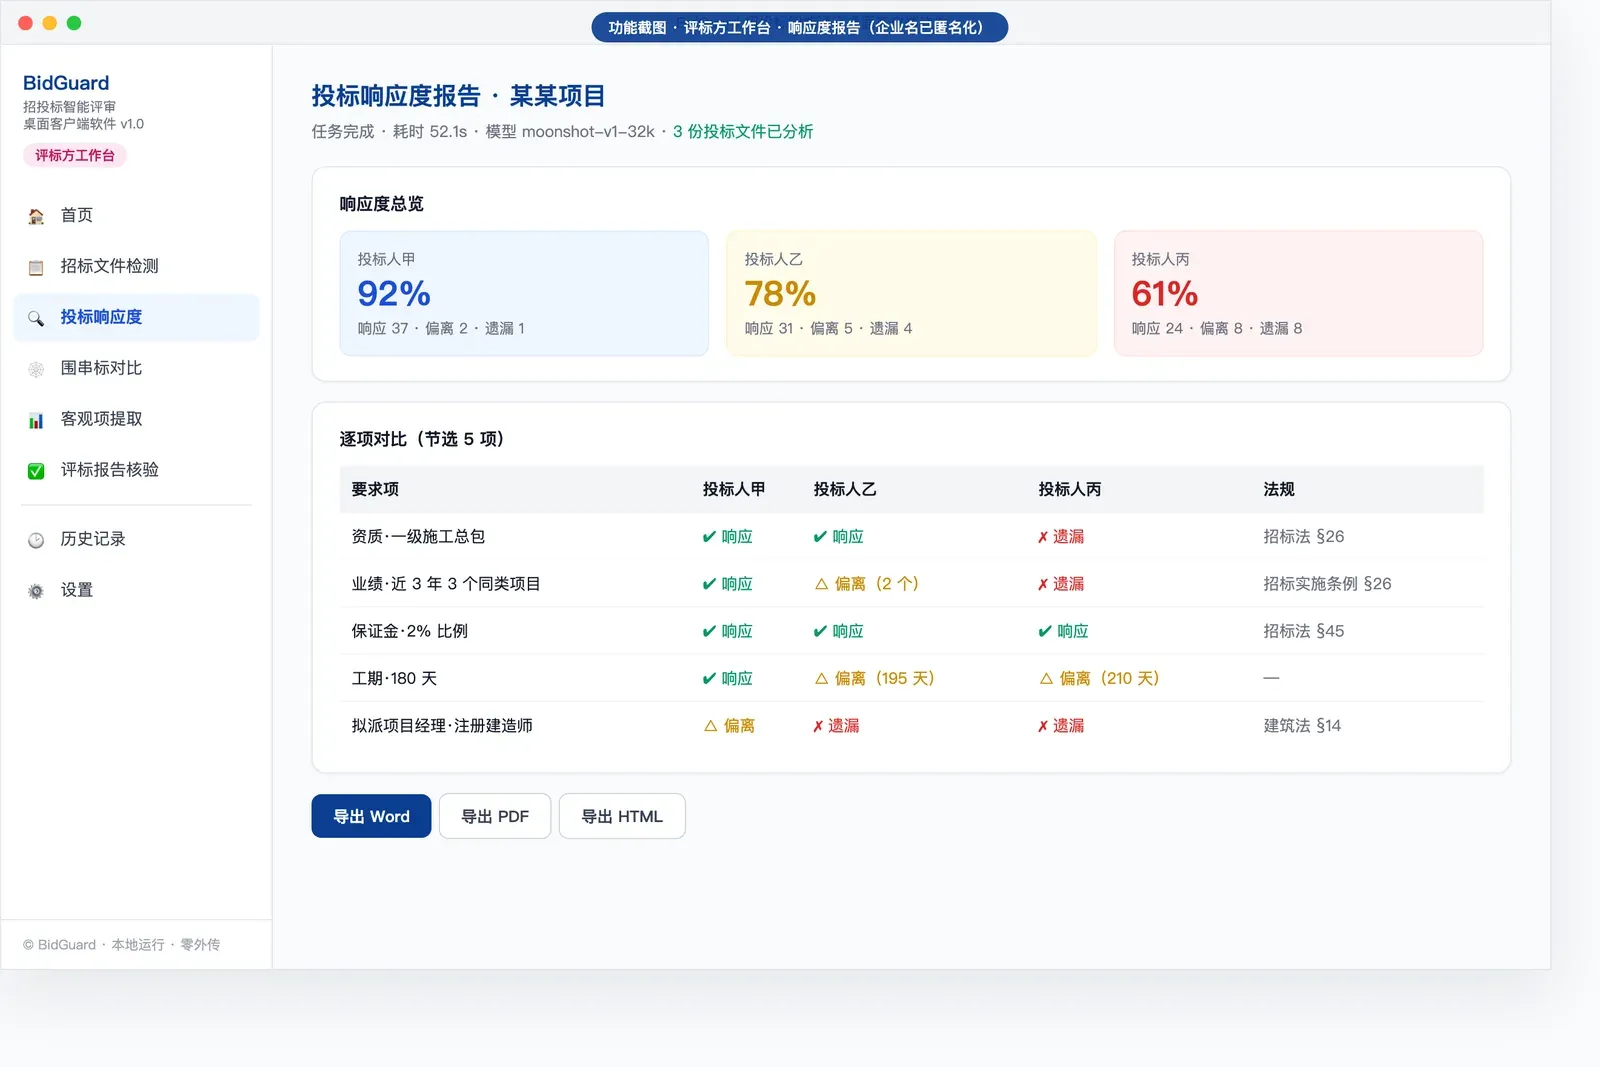Click 投标人甲 偏离 cell in 拟派项目经理 row
Image resolution: width=1600 pixels, height=1067 pixels.
click(x=730, y=725)
